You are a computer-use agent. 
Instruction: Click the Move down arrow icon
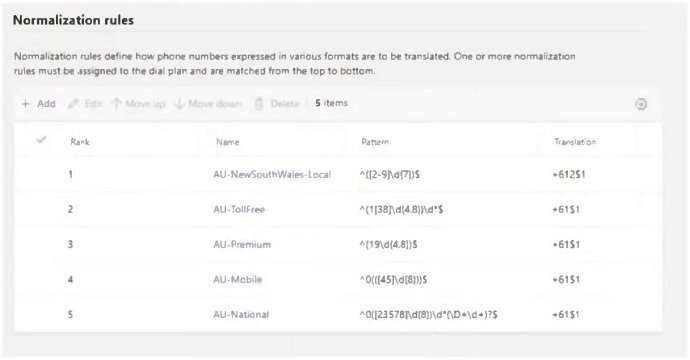(180, 104)
